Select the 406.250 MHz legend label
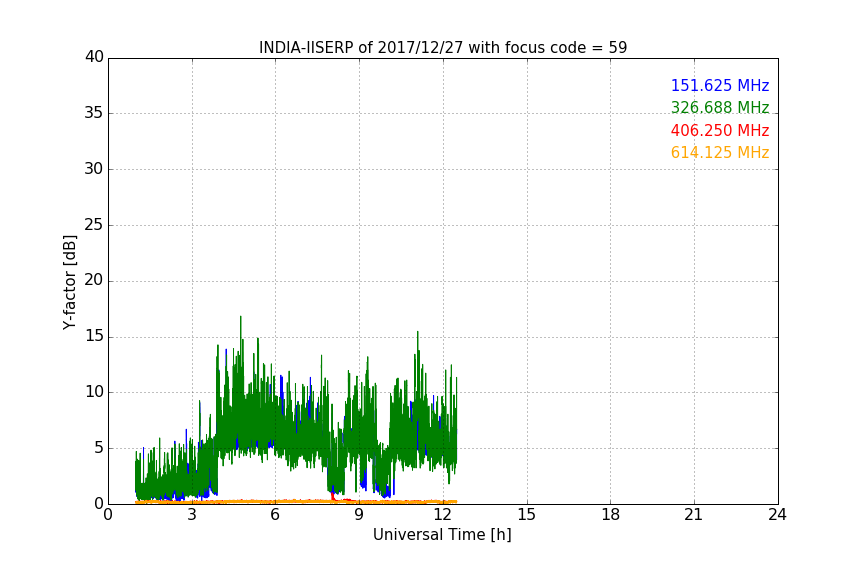 [x=720, y=131]
